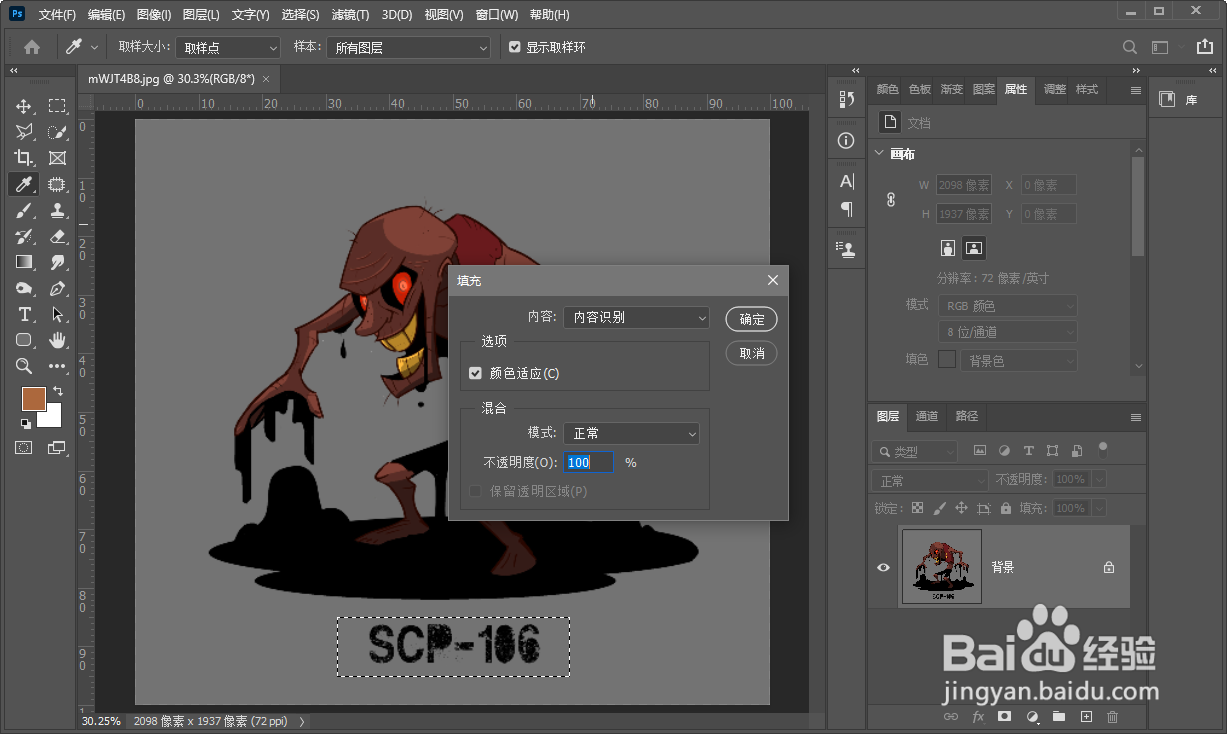
Task: Click the delete layer trash icon
Action: tap(1112, 716)
